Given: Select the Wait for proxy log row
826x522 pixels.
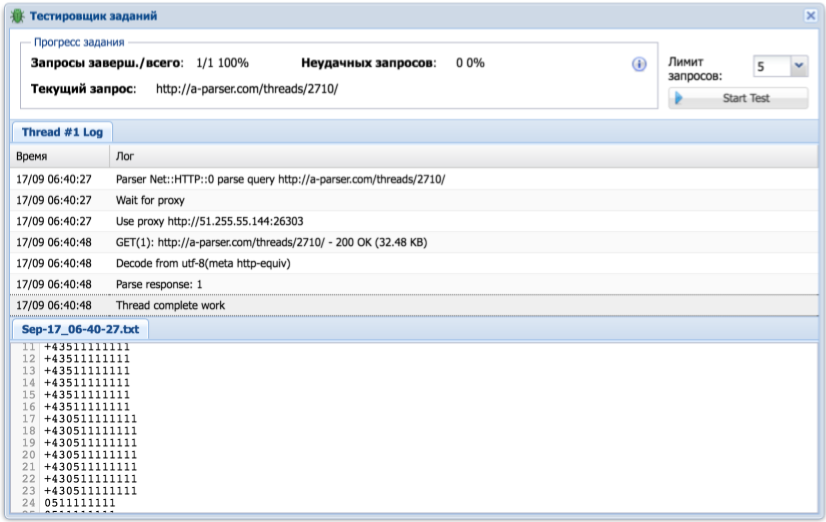Looking at the screenshot, I should tap(414, 200).
